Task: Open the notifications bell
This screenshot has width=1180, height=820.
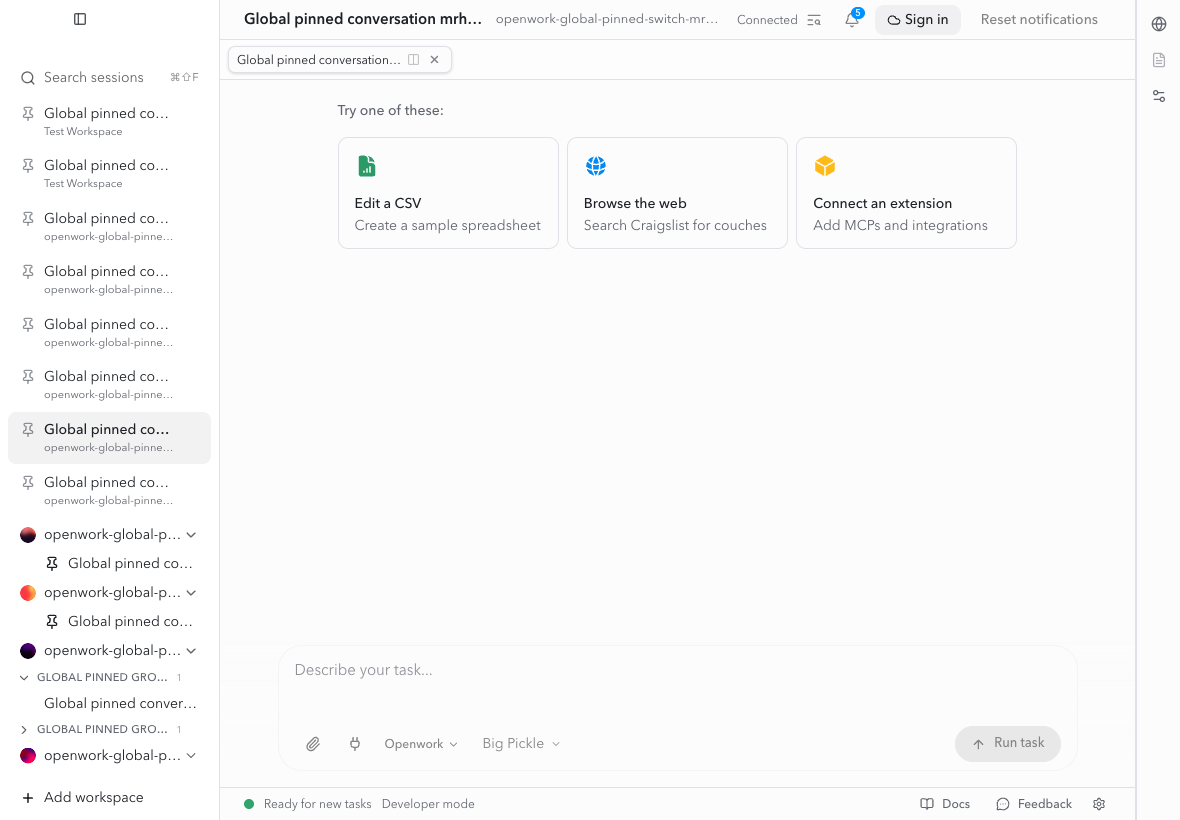Action: point(852,20)
